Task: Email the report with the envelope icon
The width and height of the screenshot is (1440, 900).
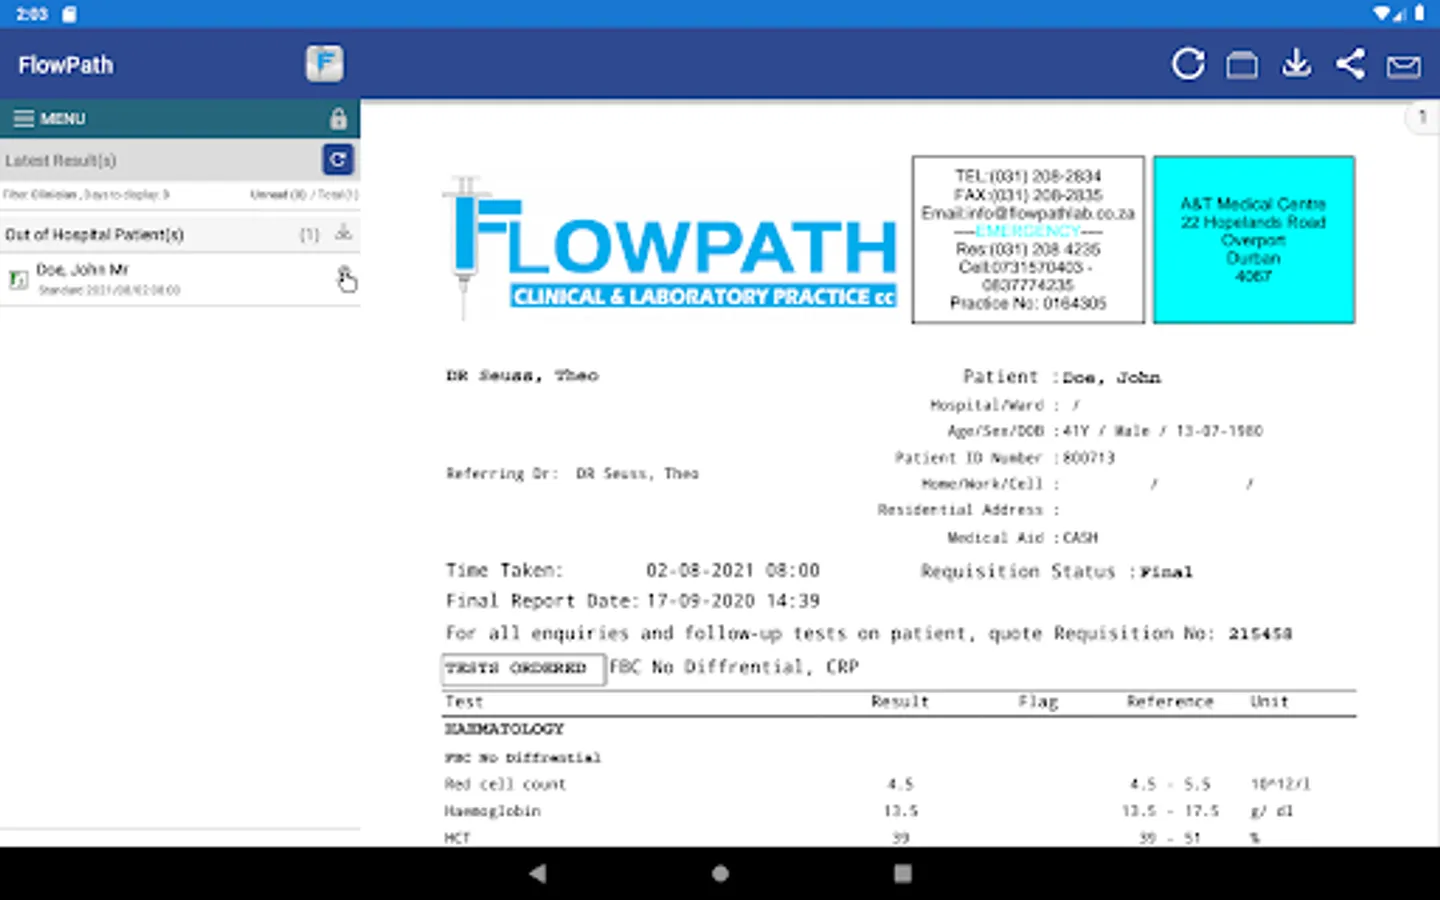Action: (1403, 66)
